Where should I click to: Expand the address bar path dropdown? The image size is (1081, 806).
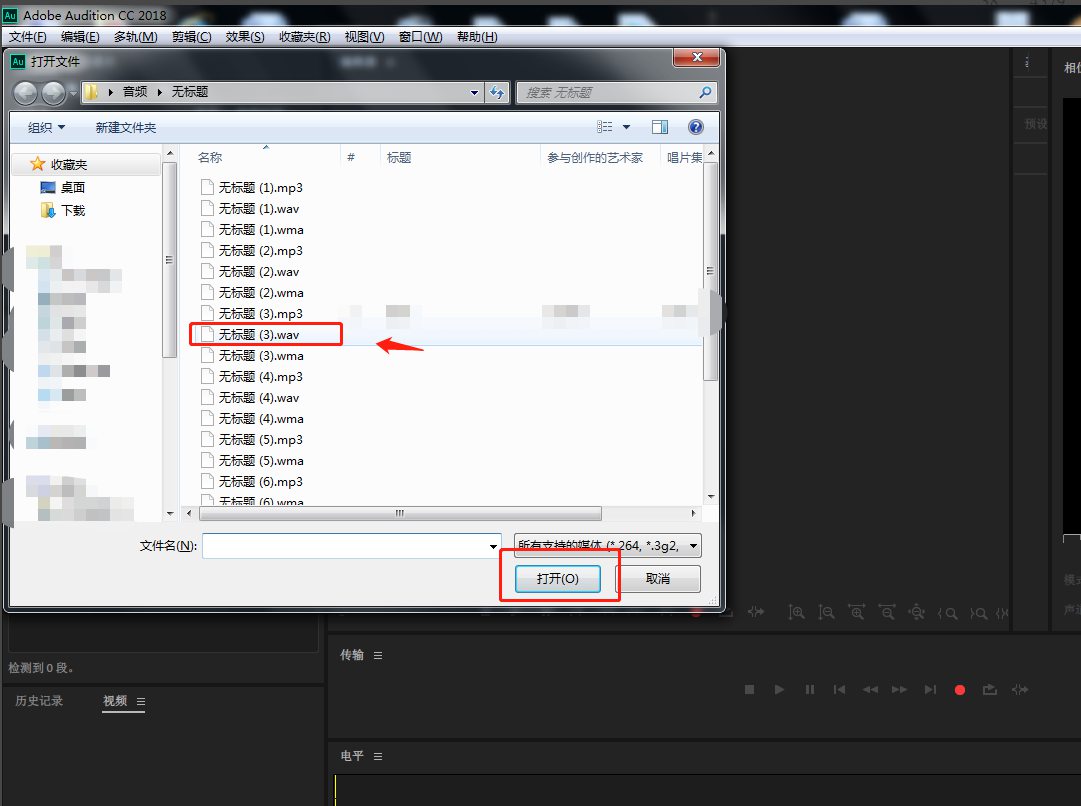click(x=474, y=92)
